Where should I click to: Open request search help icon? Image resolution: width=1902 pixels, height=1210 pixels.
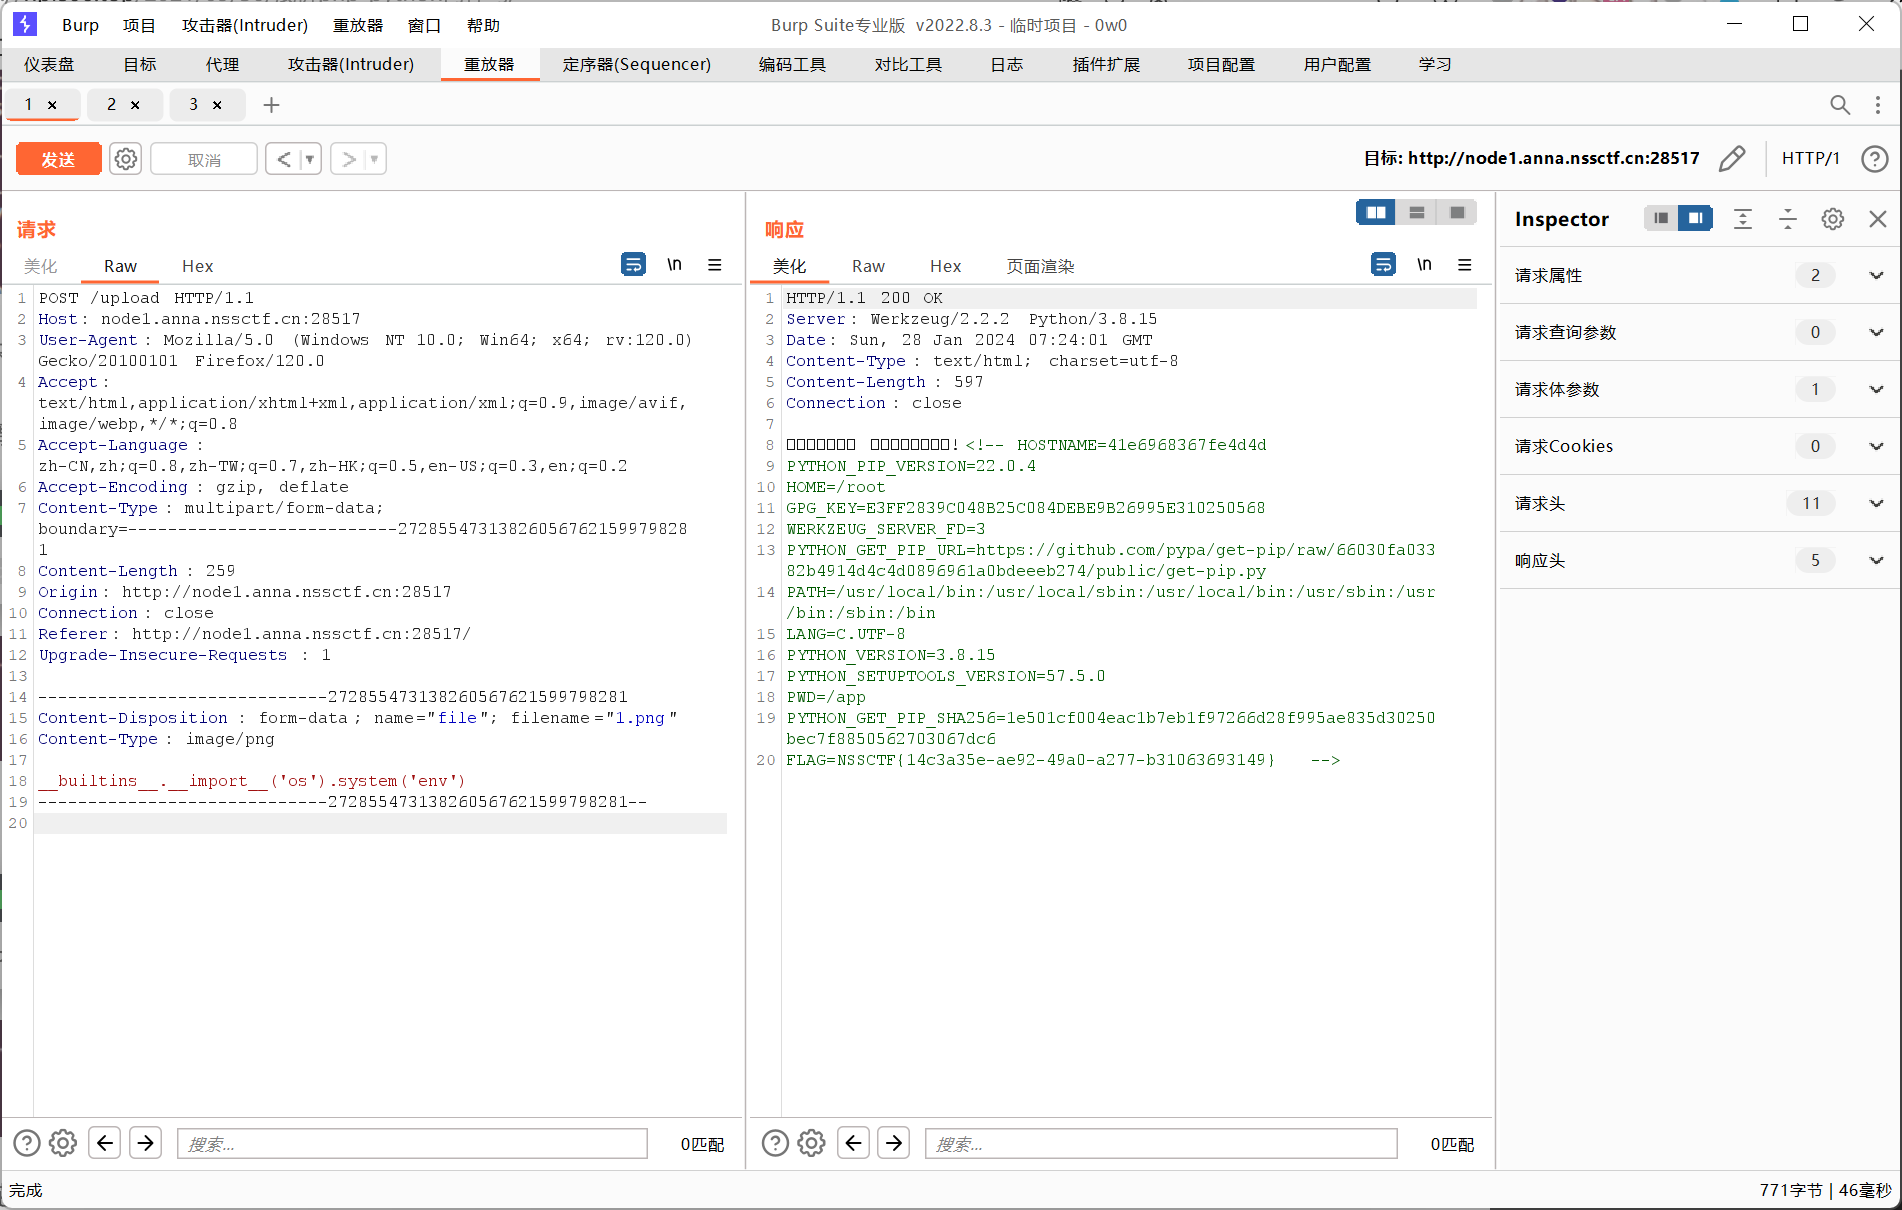tap(27, 1143)
